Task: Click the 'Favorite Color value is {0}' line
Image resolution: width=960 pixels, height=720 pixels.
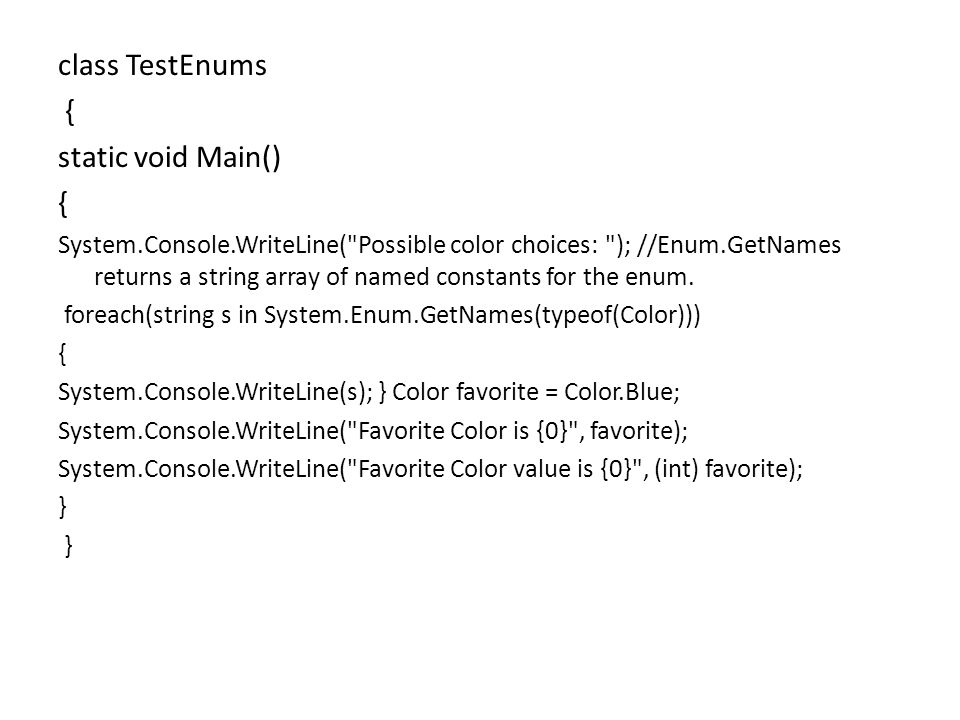Action: tap(430, 469)
